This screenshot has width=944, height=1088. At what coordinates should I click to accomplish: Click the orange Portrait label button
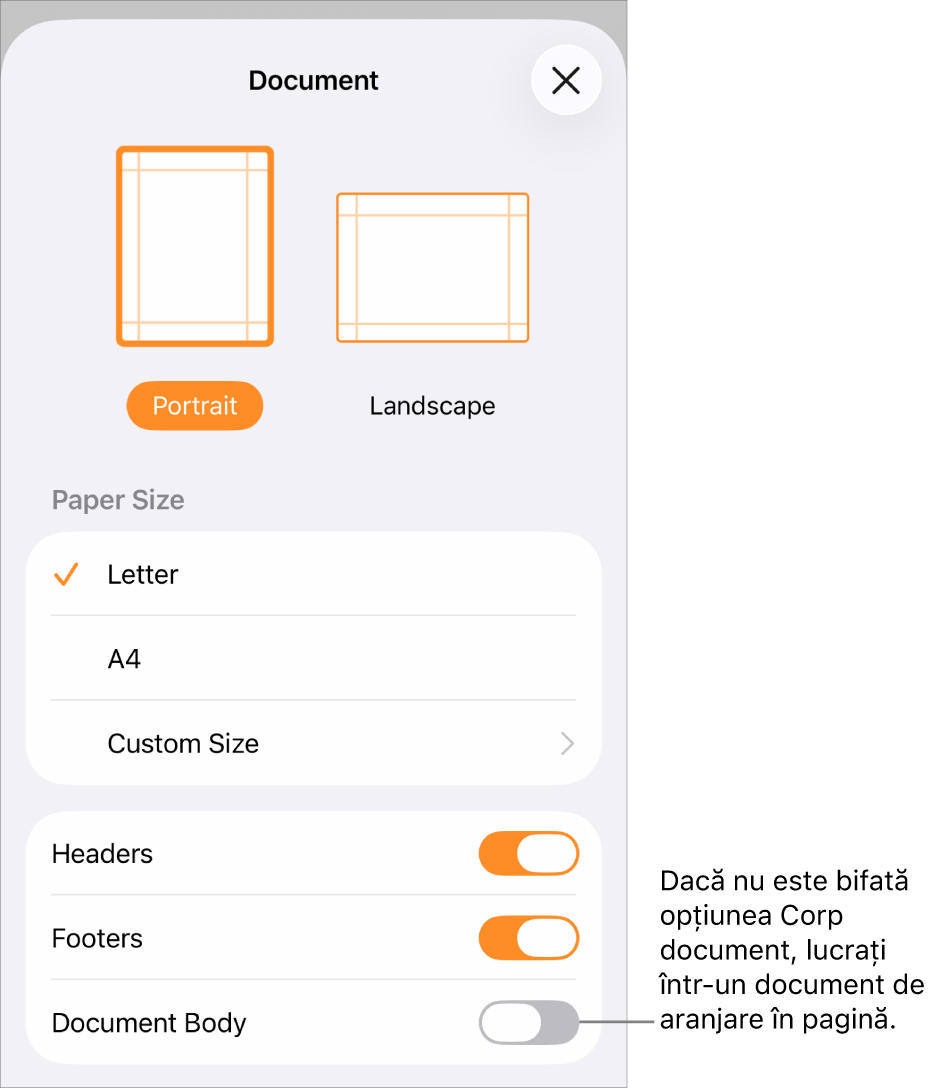[195, 405]
